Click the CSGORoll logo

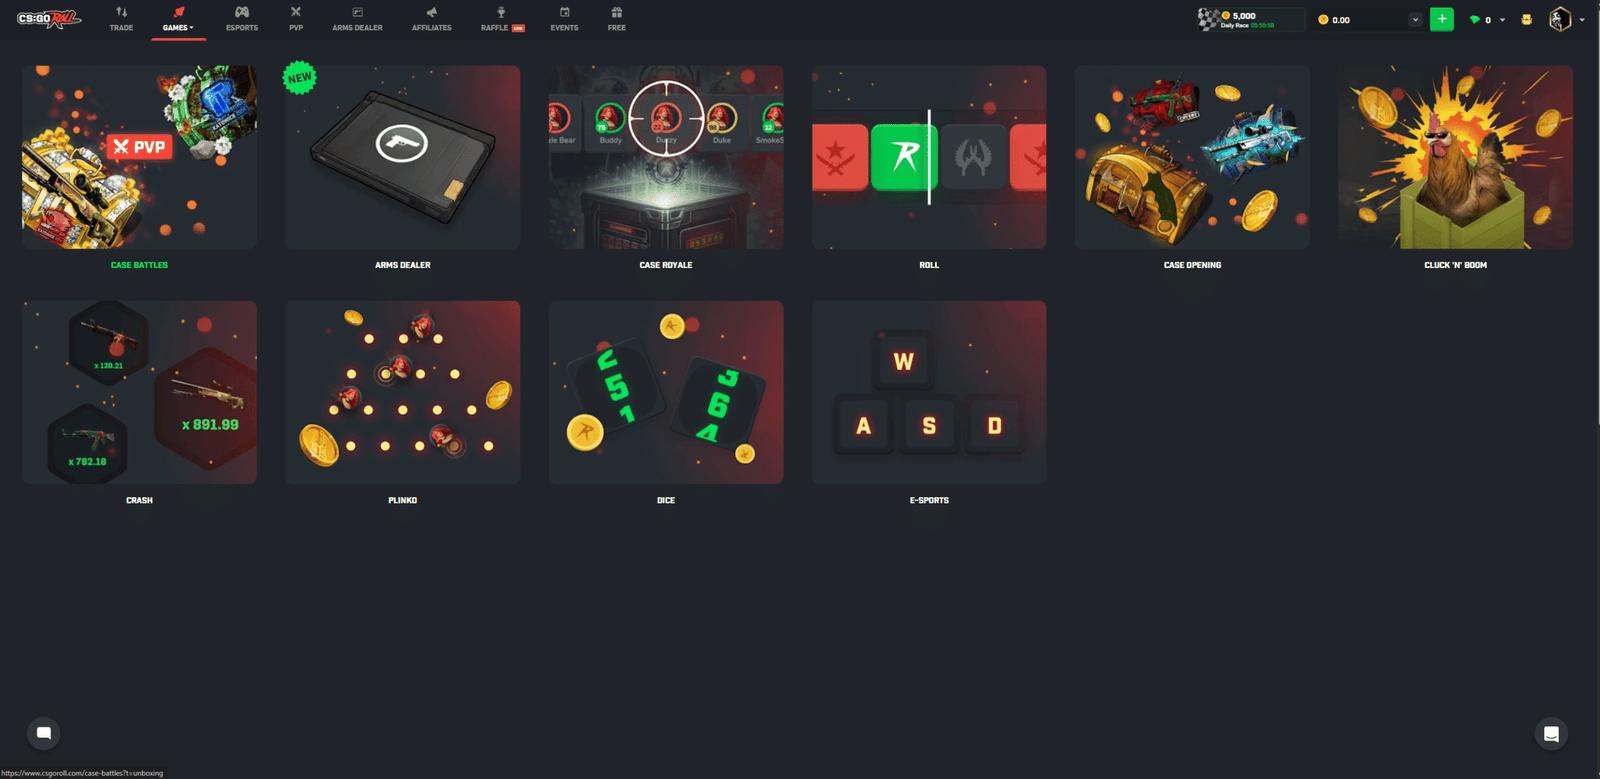(x=48, y=19)
